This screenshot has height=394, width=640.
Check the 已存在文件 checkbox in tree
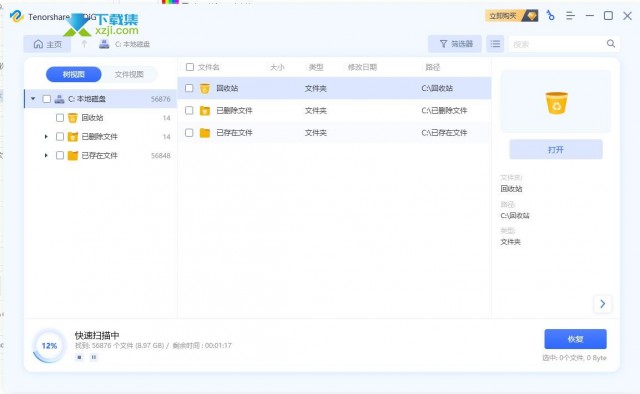pos(60,155)
